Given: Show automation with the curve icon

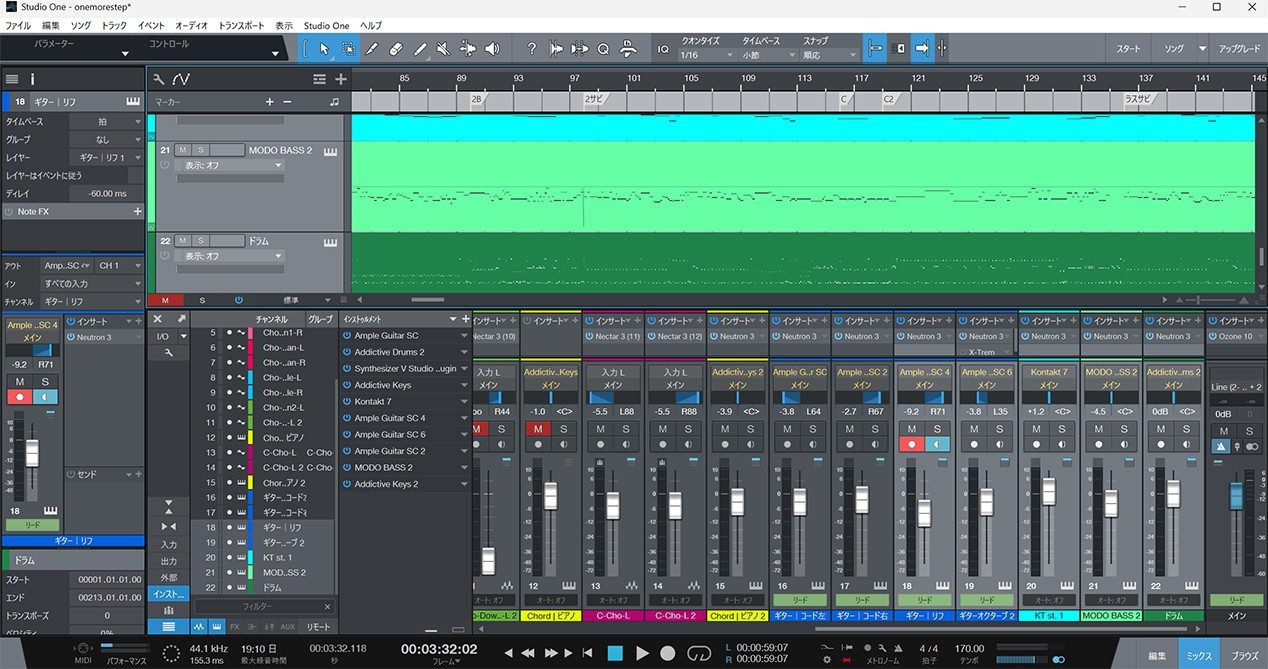Looking at the screenshot, I should [x=181, y=79].
